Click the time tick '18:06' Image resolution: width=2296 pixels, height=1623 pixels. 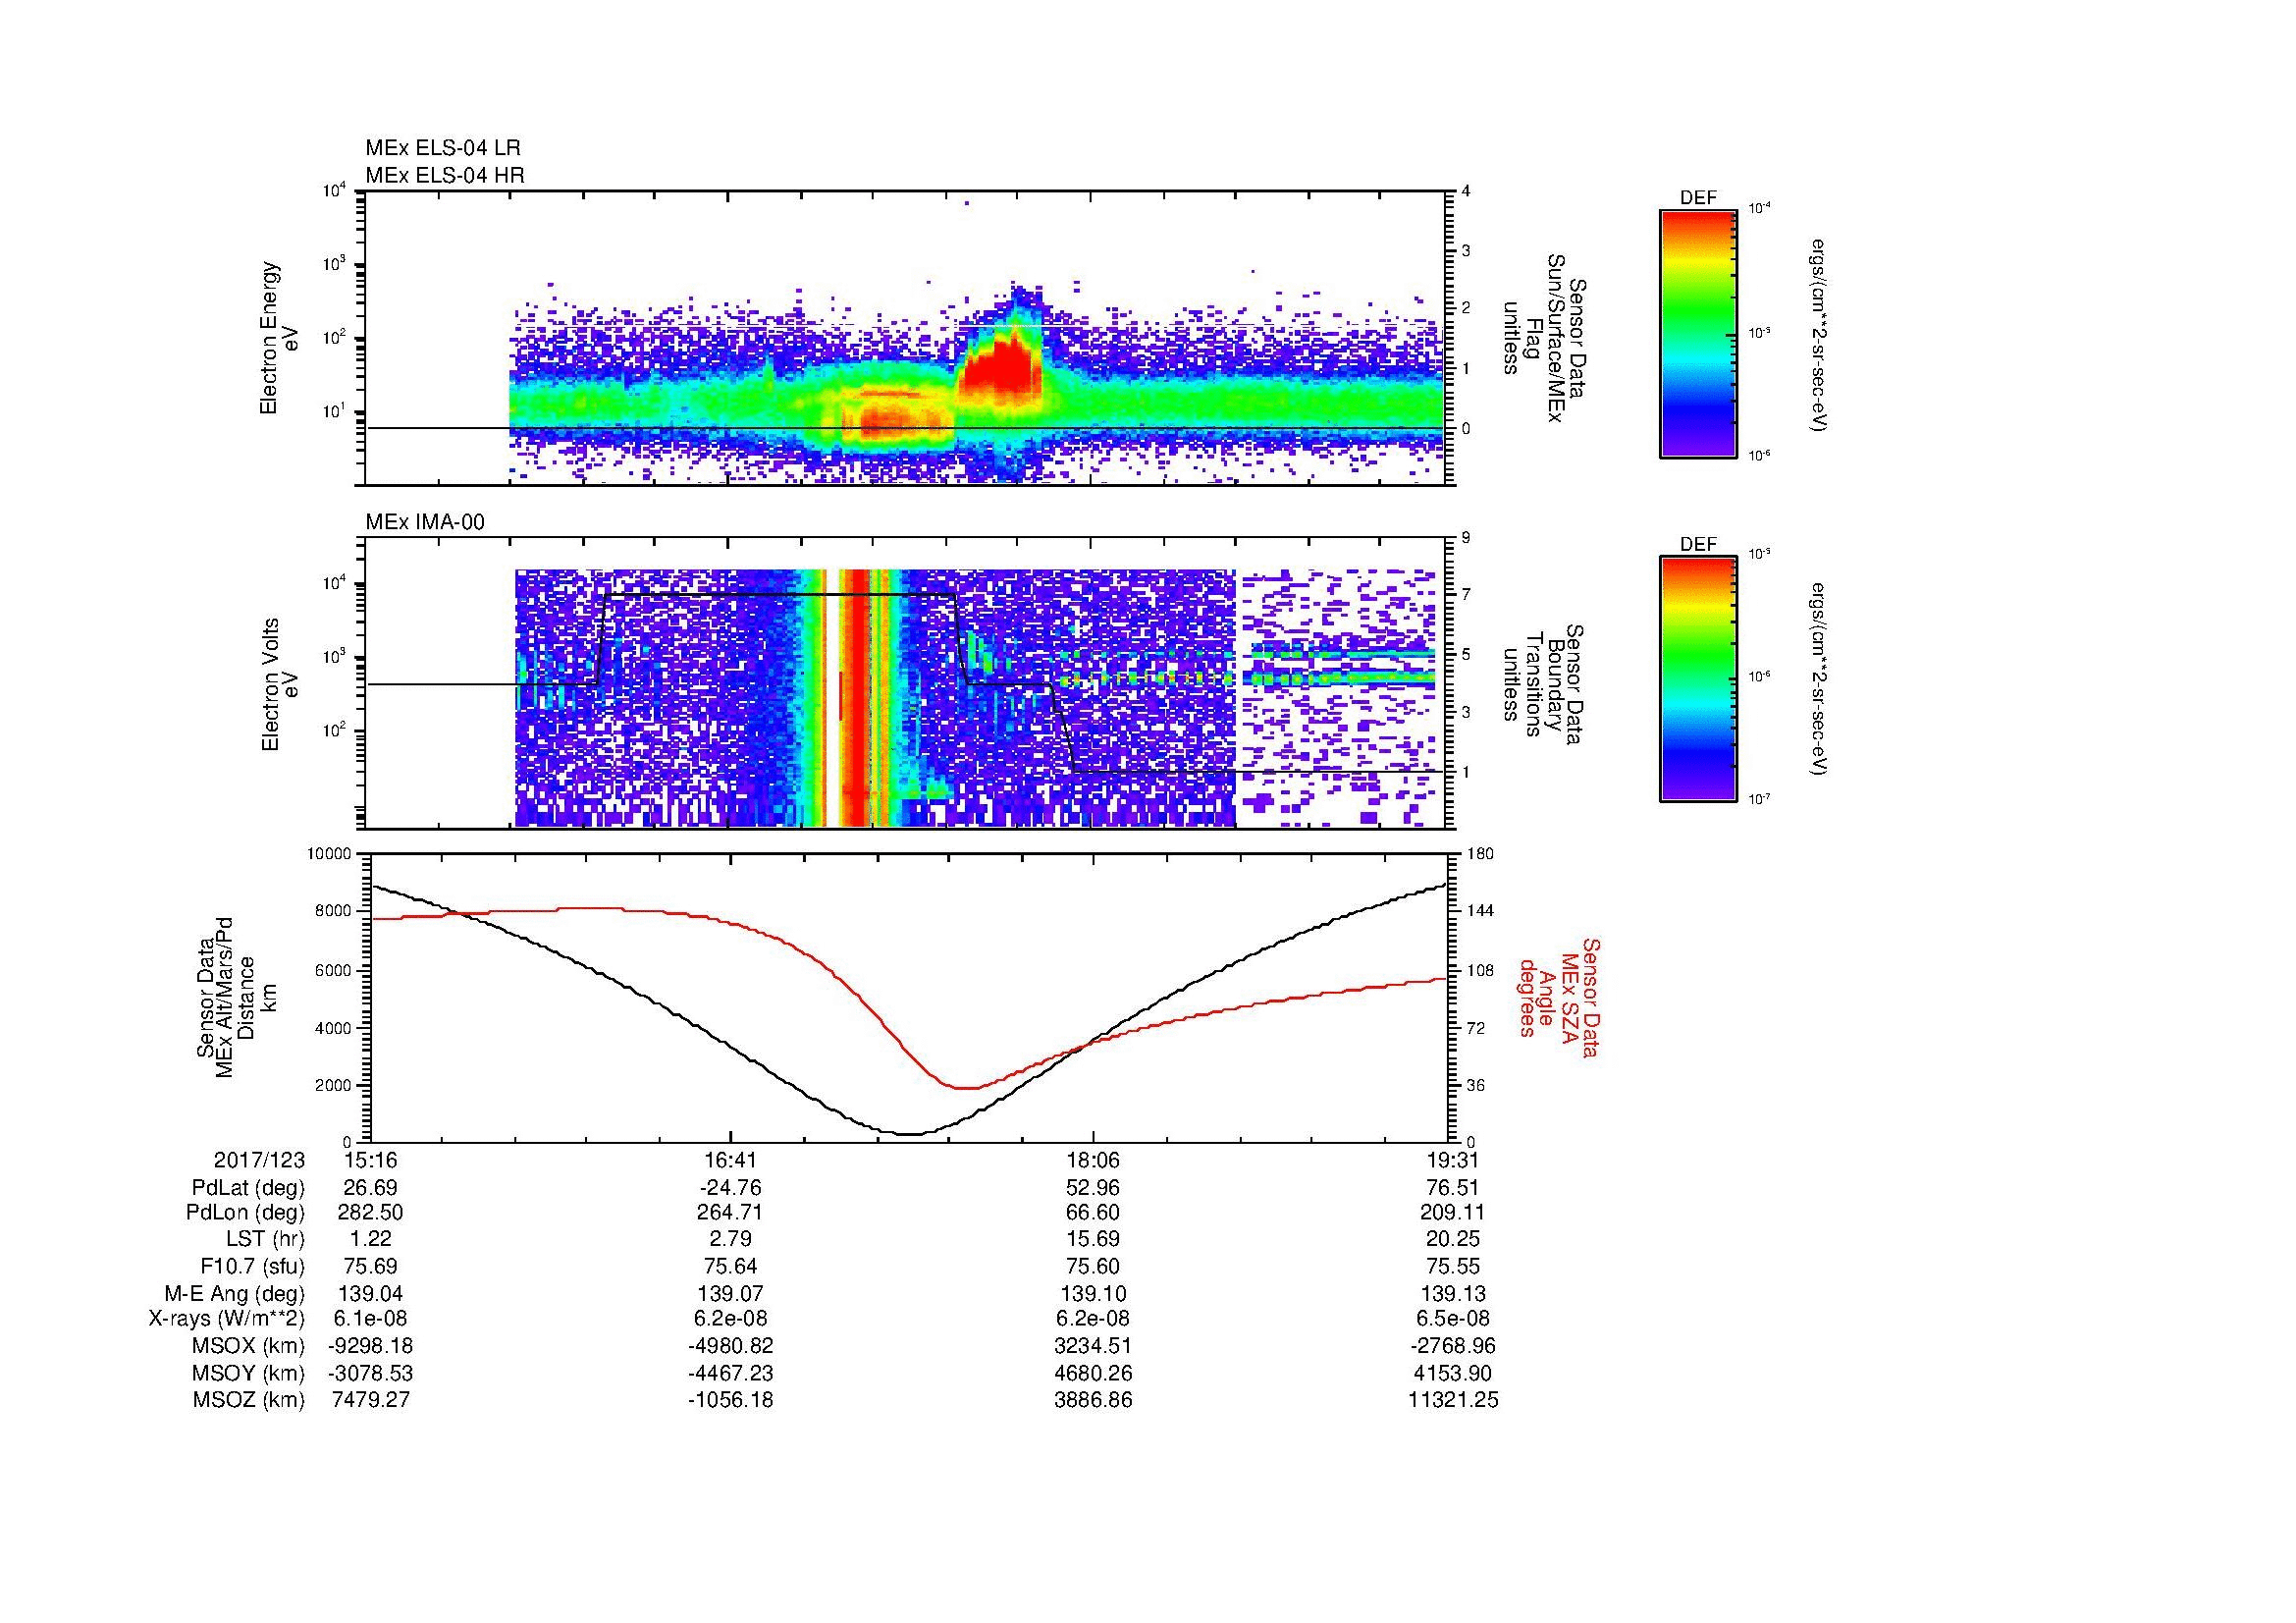1093,1160
